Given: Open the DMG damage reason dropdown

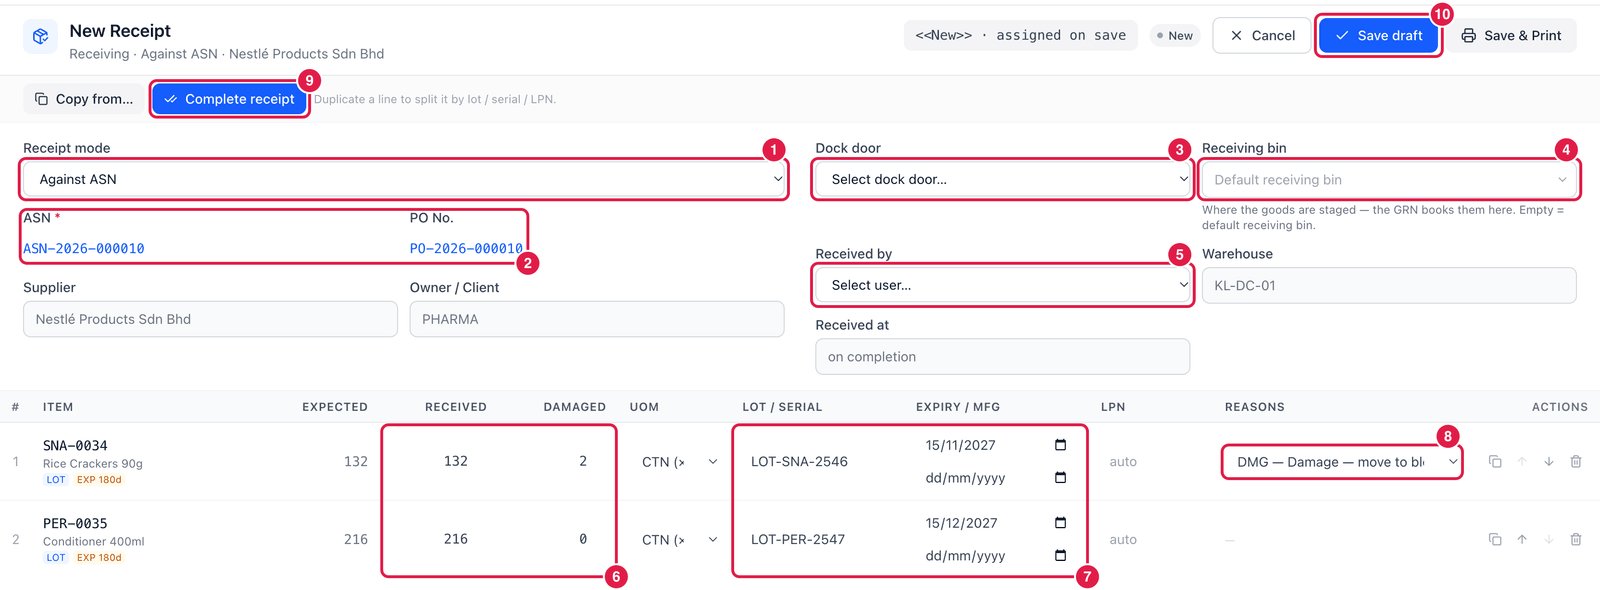Looking at the screenshot, I should [1342, 462].
